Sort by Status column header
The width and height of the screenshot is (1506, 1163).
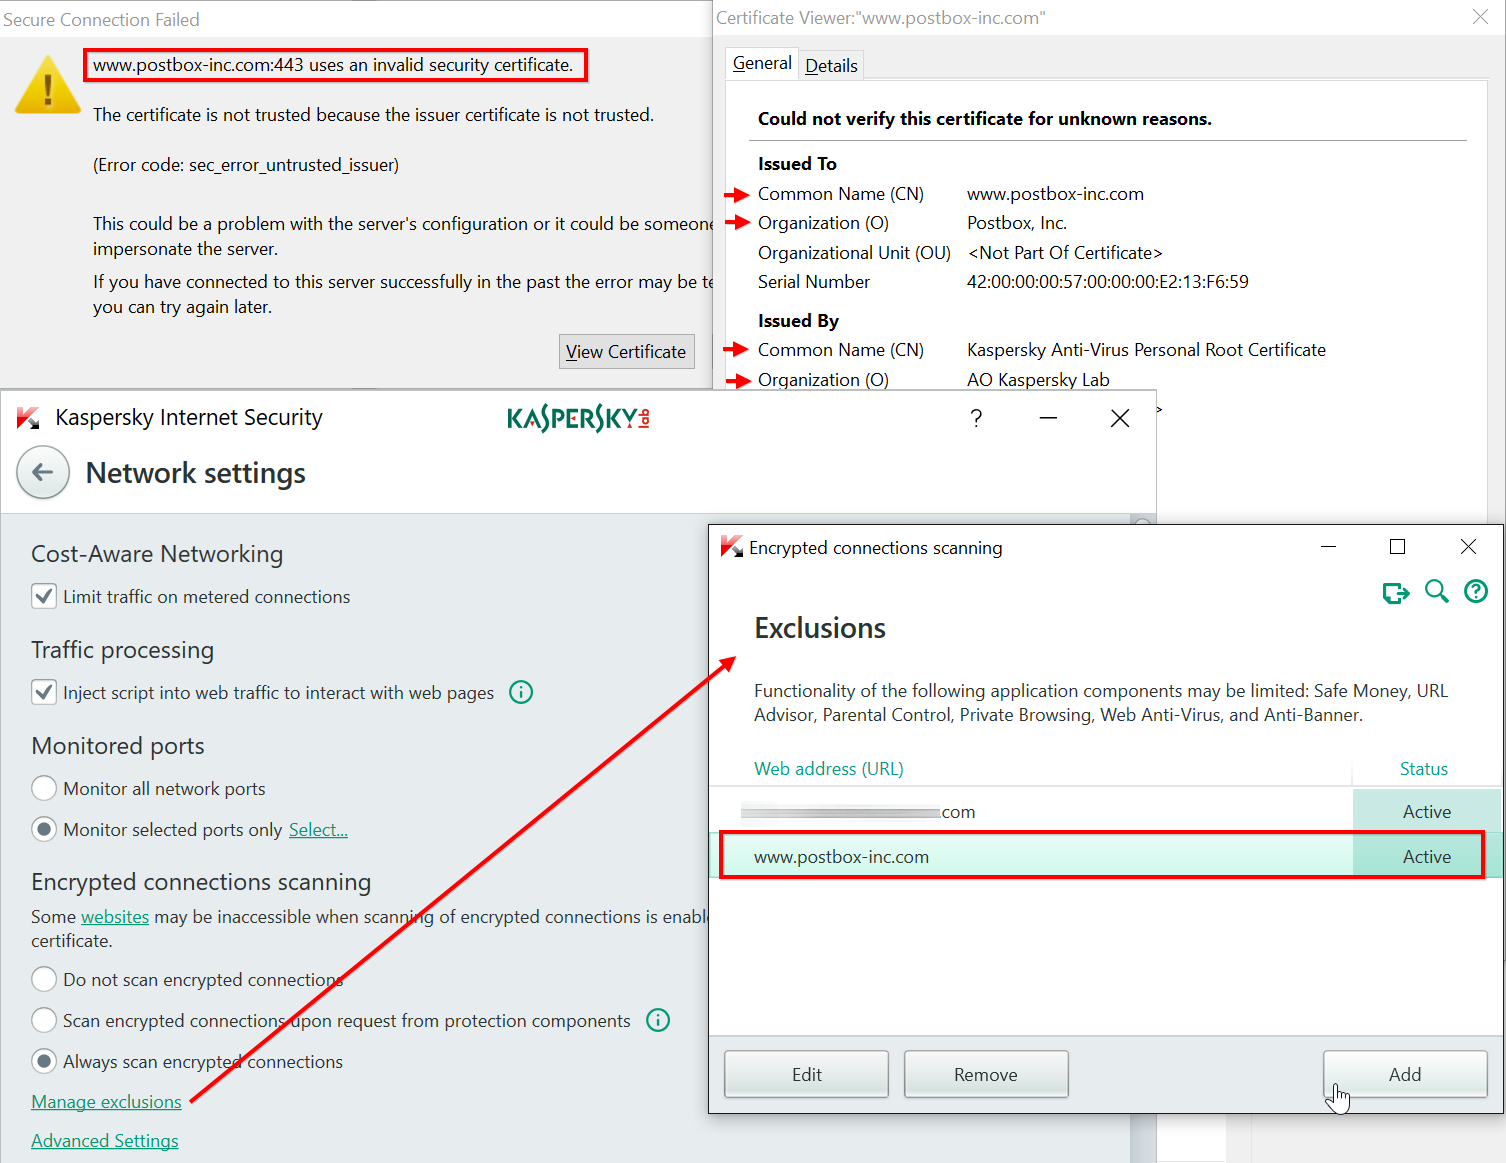click(1424, 768)
